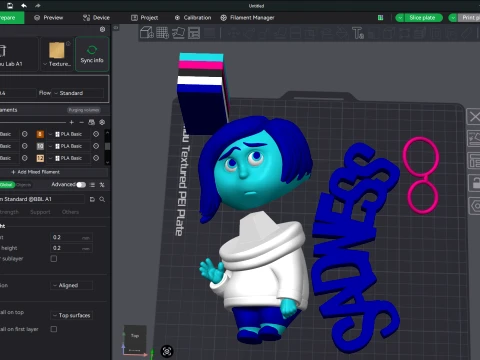Click the list view icon beside Advanced toggle
Image resolution: width=480 pixels, height=360 pixels.
point(93,185)
